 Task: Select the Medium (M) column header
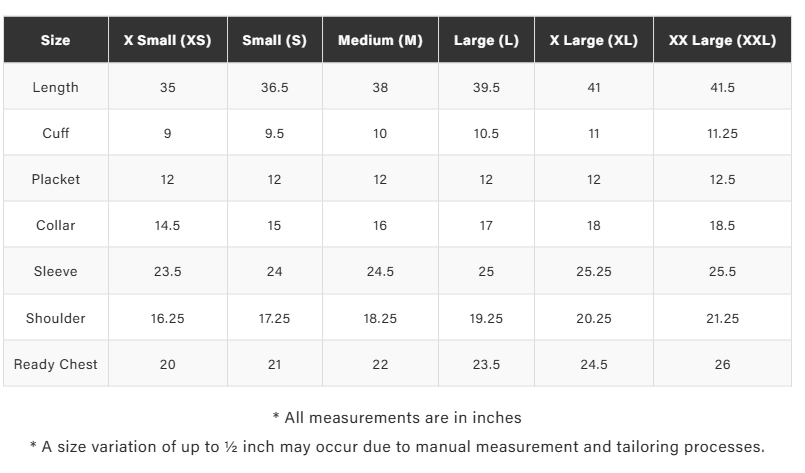point(380,41)
